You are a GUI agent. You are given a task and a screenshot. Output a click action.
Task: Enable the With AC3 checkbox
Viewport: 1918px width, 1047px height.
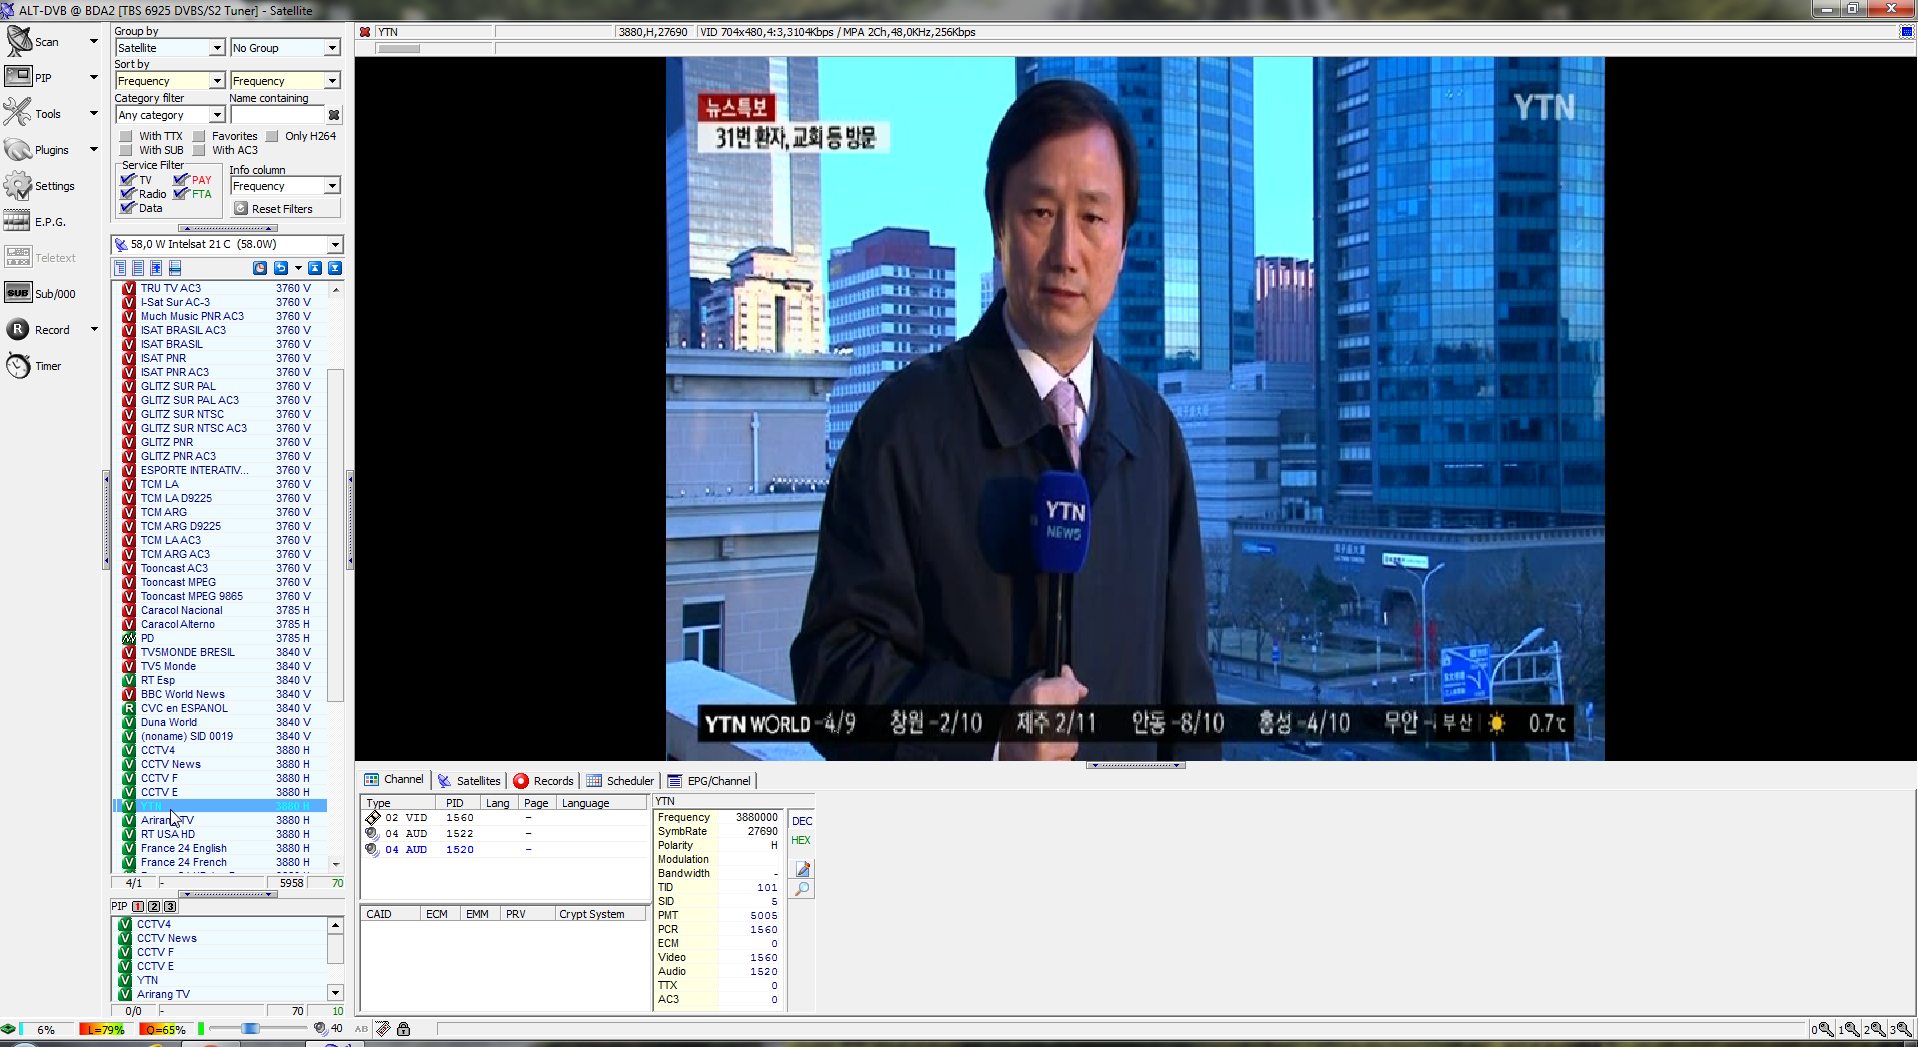coord(199,150)
